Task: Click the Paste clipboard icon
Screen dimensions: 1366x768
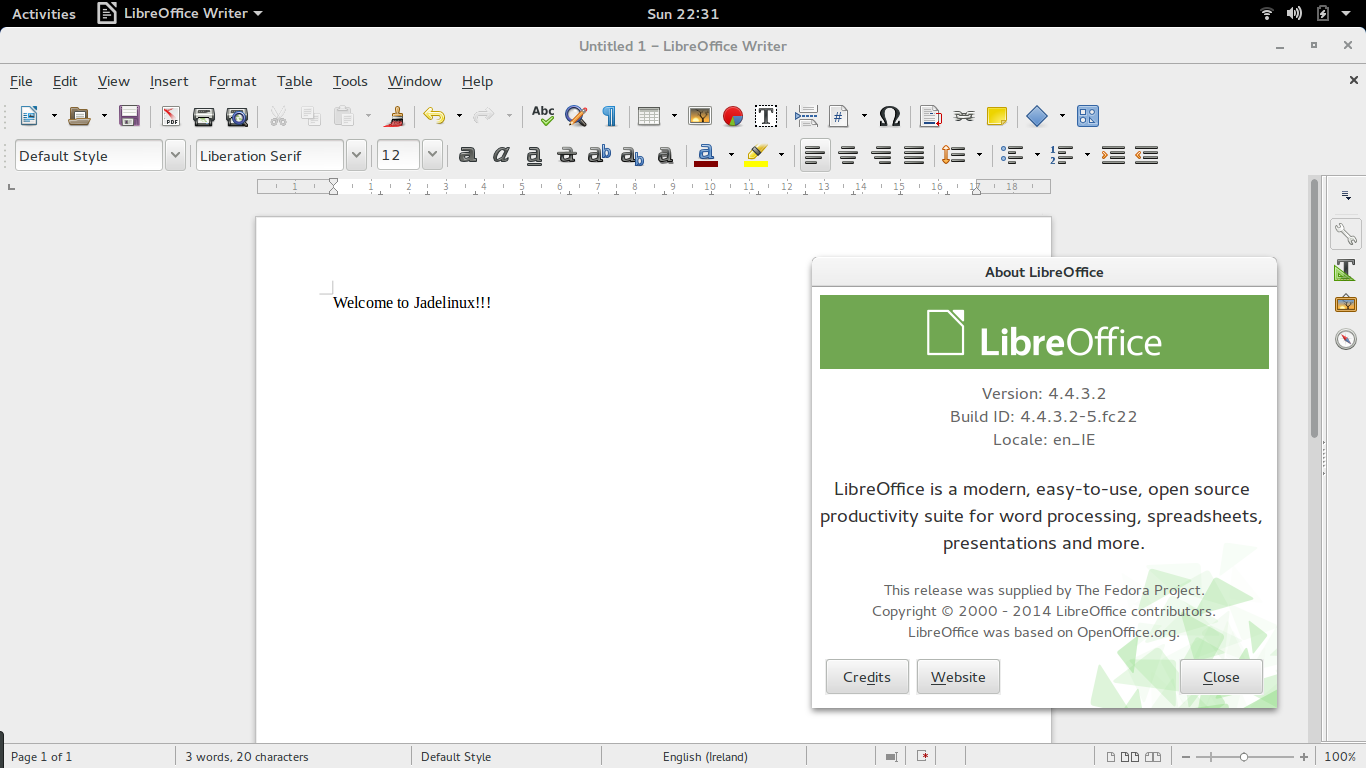Action: tap(344, 116)
